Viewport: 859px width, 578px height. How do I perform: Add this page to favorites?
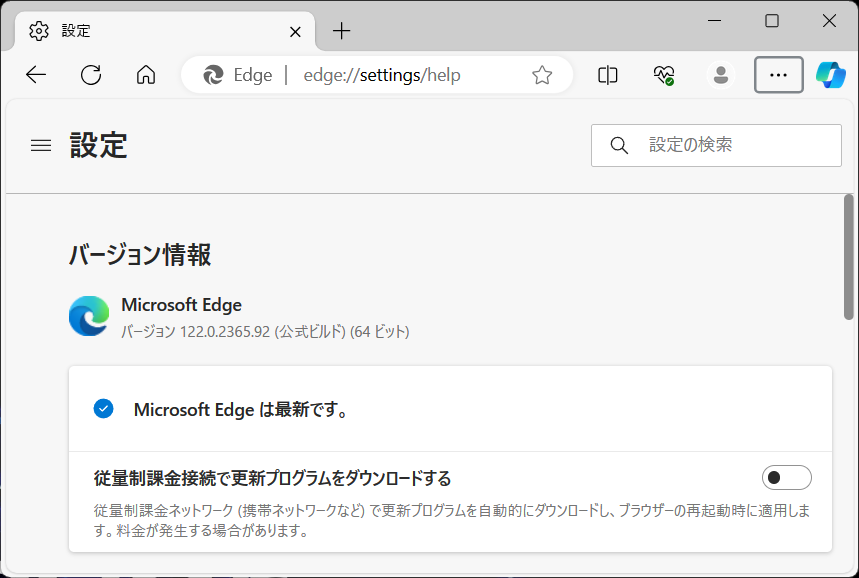(x=542, y=74)
